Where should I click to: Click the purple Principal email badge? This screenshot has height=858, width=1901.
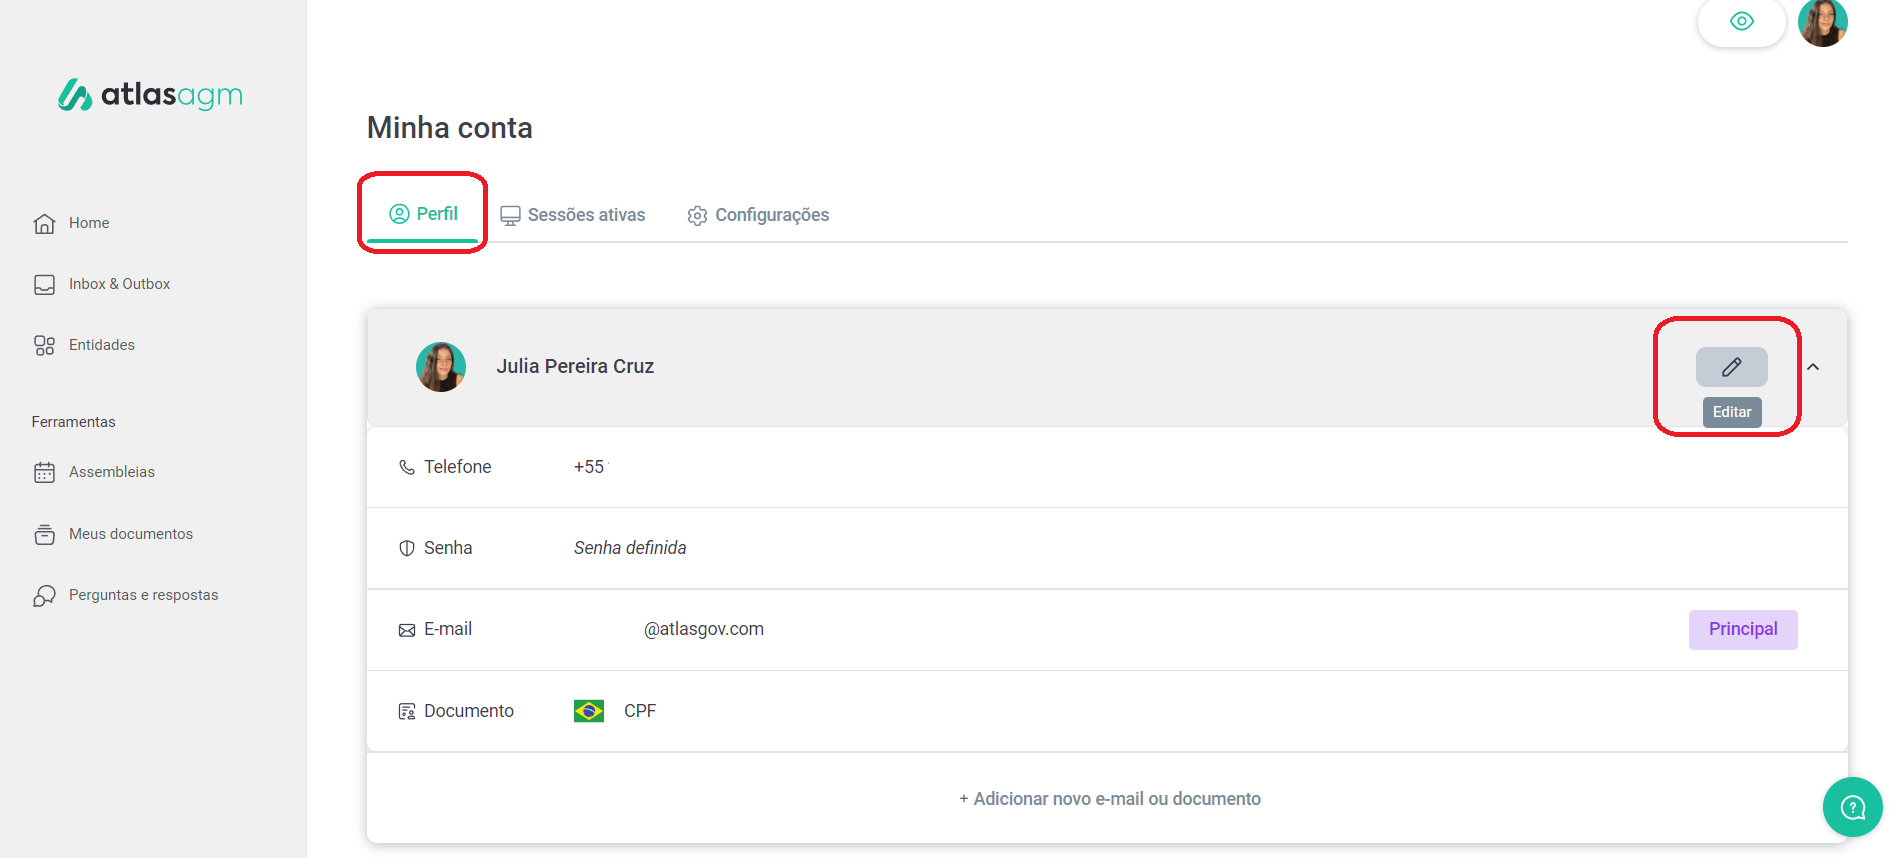coord(1742,629)
